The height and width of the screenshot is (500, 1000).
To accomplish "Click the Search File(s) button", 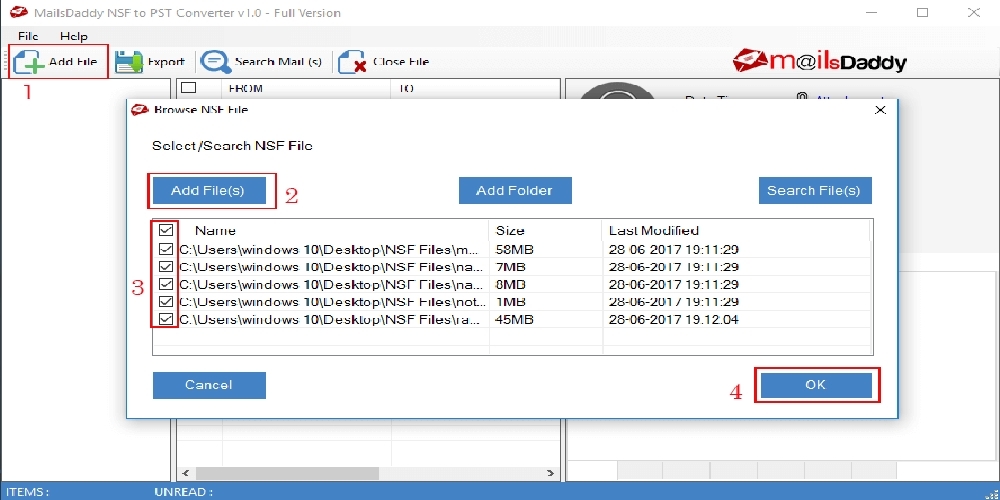I will (814, 190).
